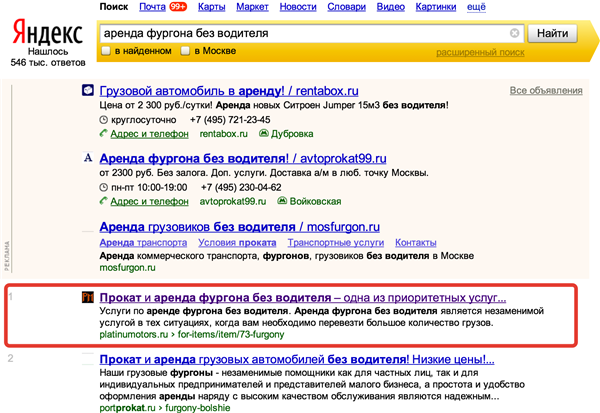The height and width of the screenshot is (413, 600).
Task: Click 'Адрес и телефон' in the avtoprokat99.ru ad
Action: [x=149, y=201]
